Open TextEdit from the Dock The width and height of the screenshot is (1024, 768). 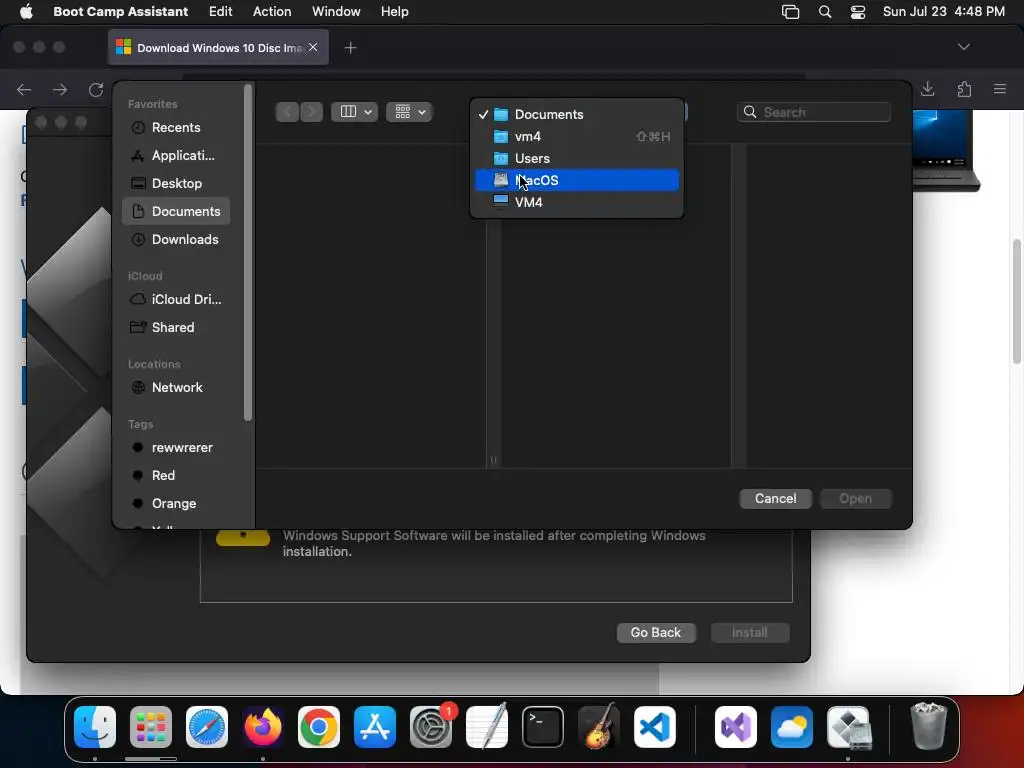(487, 727)
